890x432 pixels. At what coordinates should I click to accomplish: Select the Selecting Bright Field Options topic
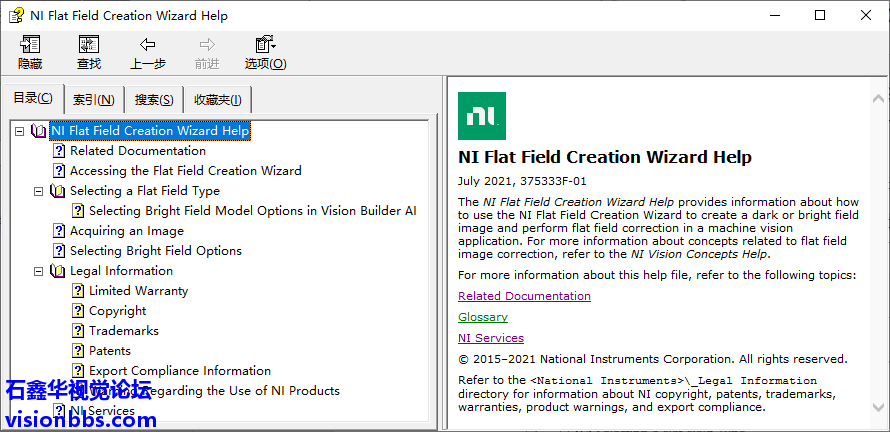tap(156, 251)
